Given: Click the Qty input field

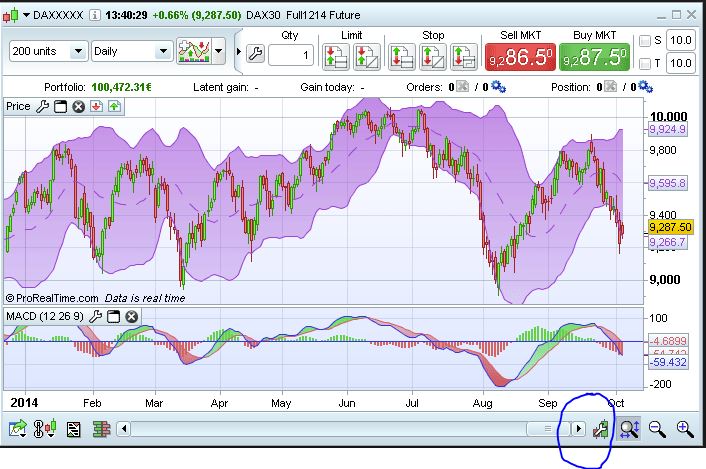Looking at the screenshot, I should pos(291,55).
